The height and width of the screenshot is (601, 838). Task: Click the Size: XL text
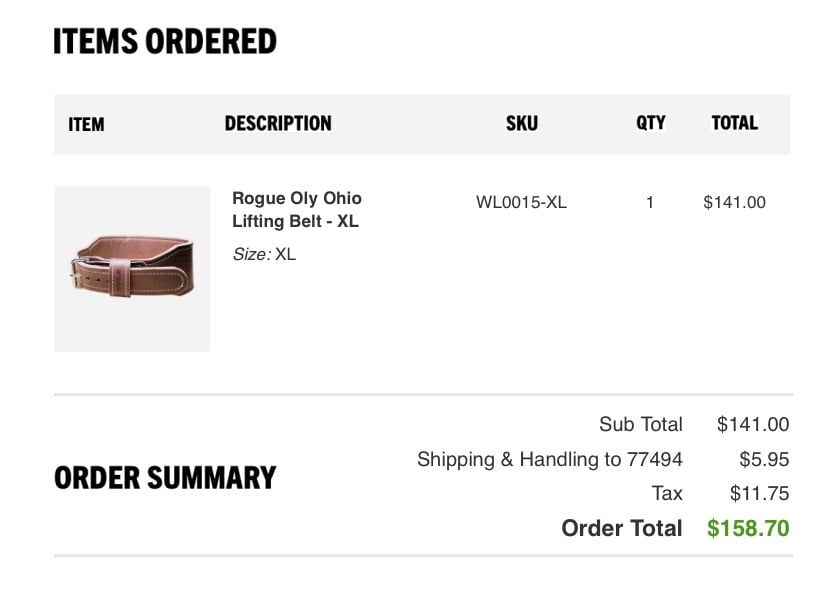[264, 254]
